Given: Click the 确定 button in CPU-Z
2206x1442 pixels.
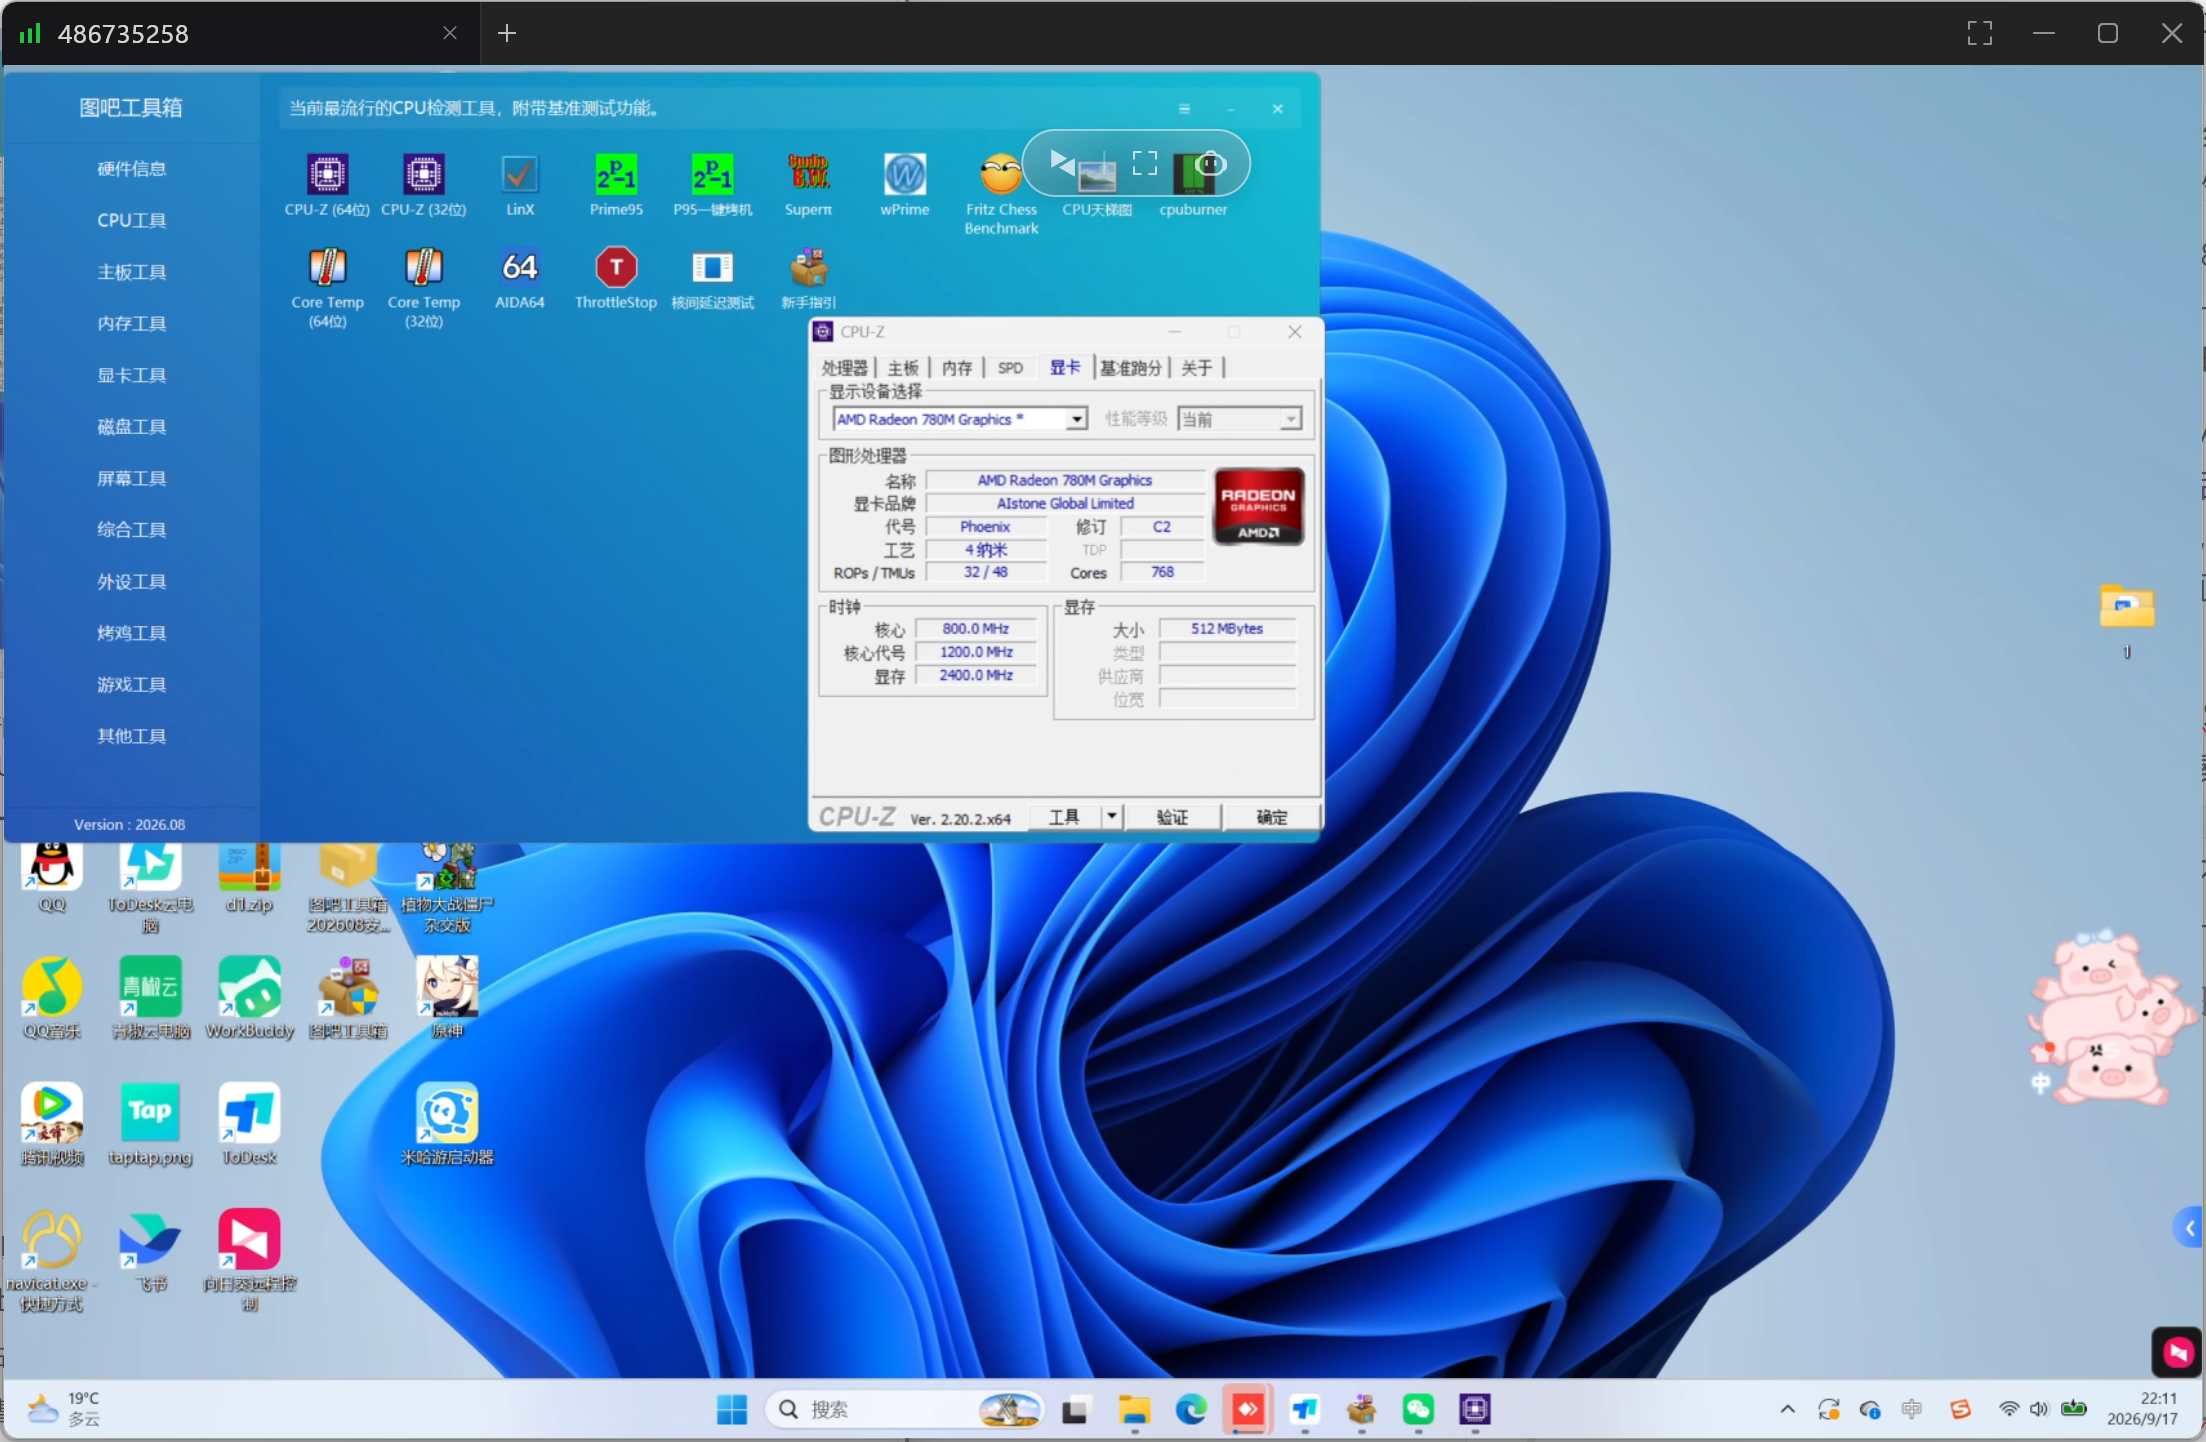Looking at the screenshot, I should pyautogui.click(x=1271, y=817).
